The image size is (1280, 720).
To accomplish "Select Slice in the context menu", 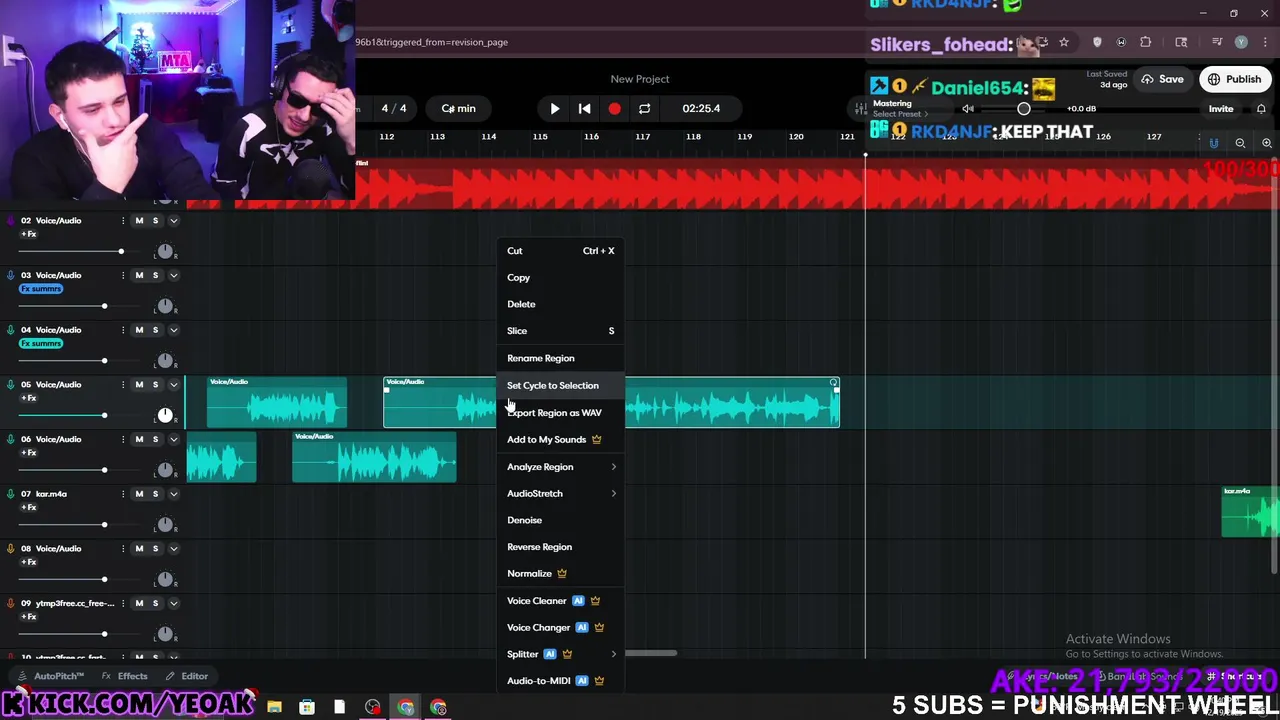I will [x=561, y=331].
